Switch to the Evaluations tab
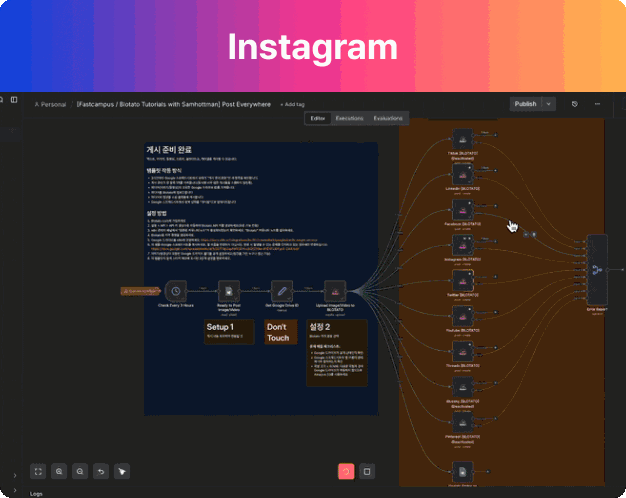The image size is (626, 498). 388,118
